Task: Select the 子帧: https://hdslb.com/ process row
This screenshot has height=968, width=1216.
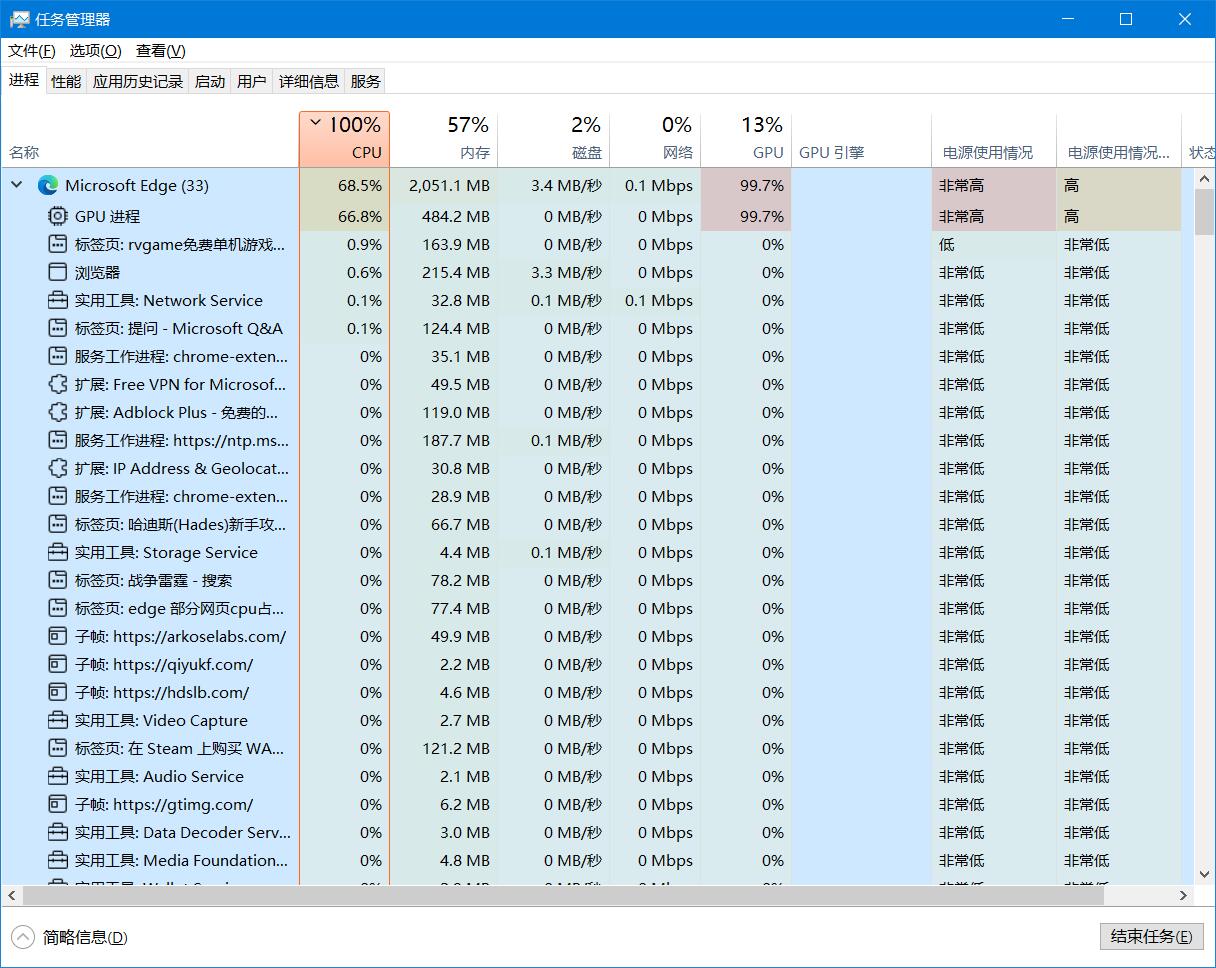Action: [x=596, y=692]
